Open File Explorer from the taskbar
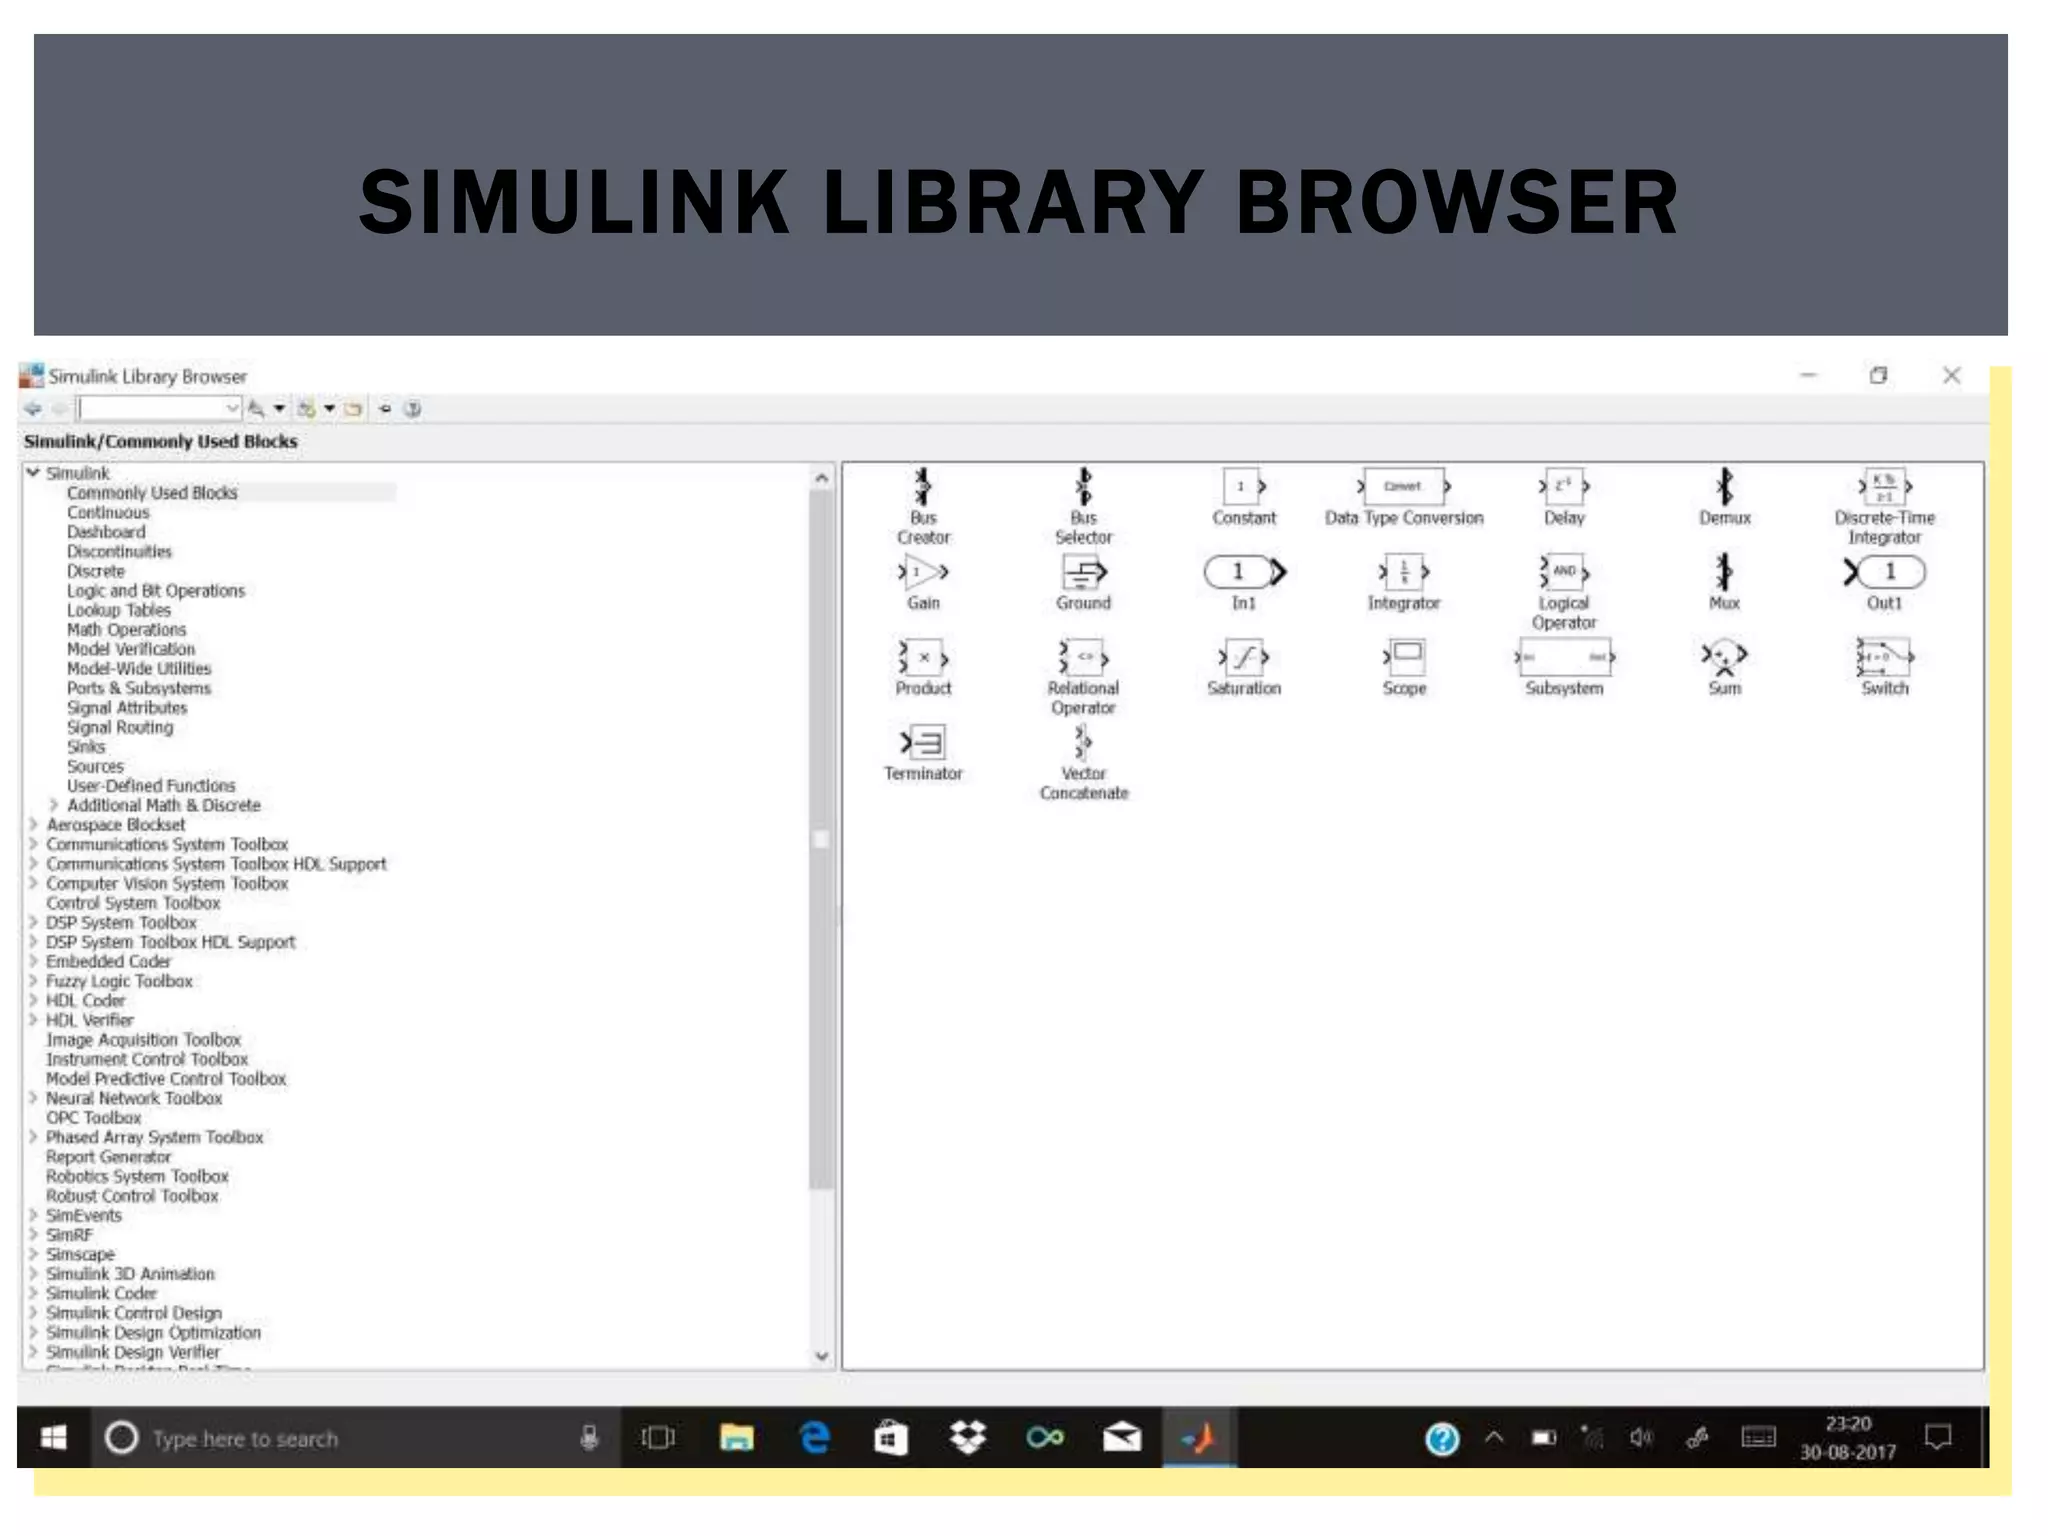Image resolution: width=2048 pixels, height=1536 pixels. 736,1438
